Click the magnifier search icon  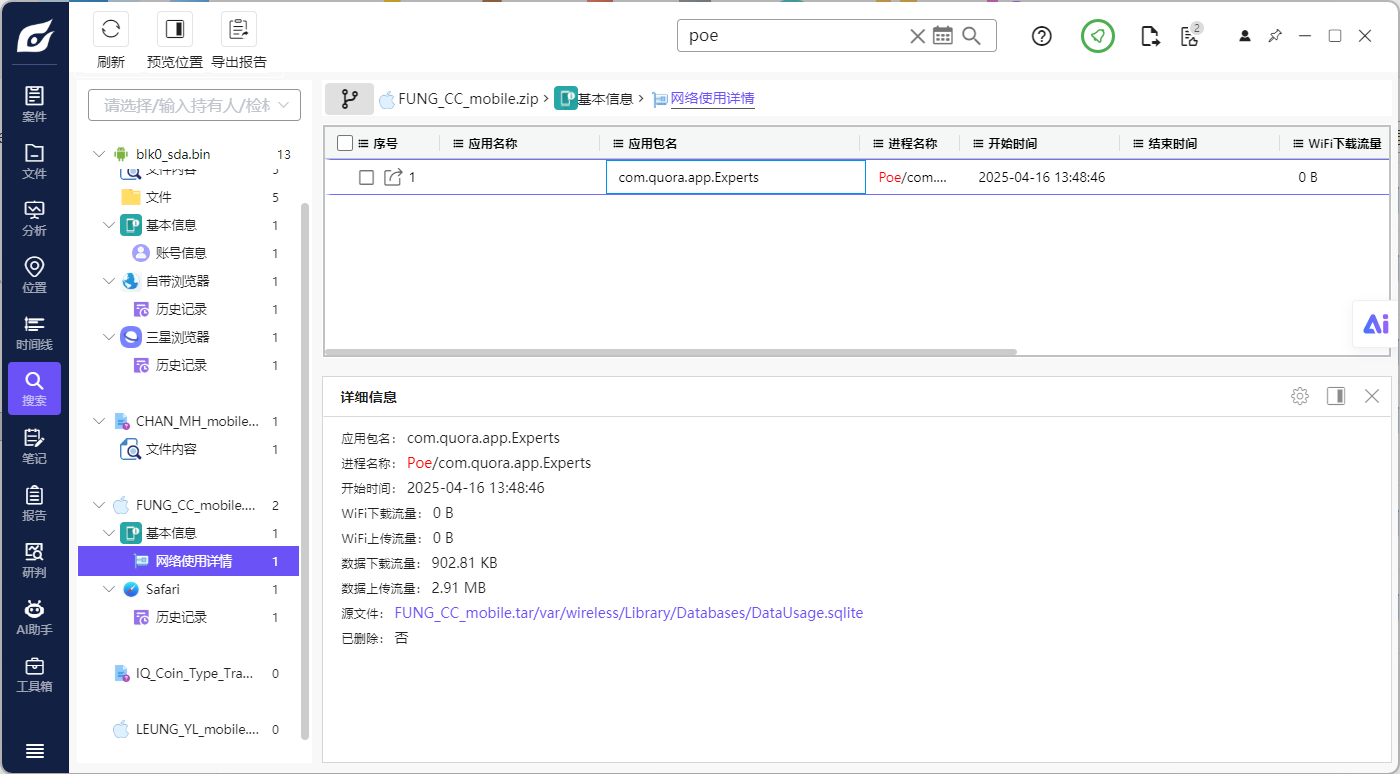point(972,36)
